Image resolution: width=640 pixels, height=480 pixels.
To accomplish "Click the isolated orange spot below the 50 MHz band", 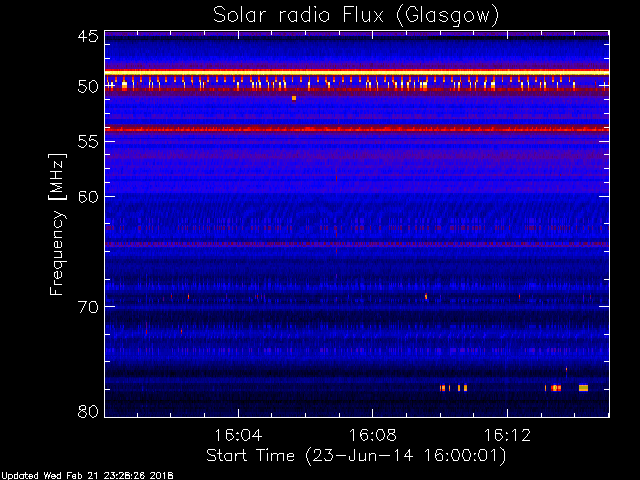I will [x=294, y=98].
